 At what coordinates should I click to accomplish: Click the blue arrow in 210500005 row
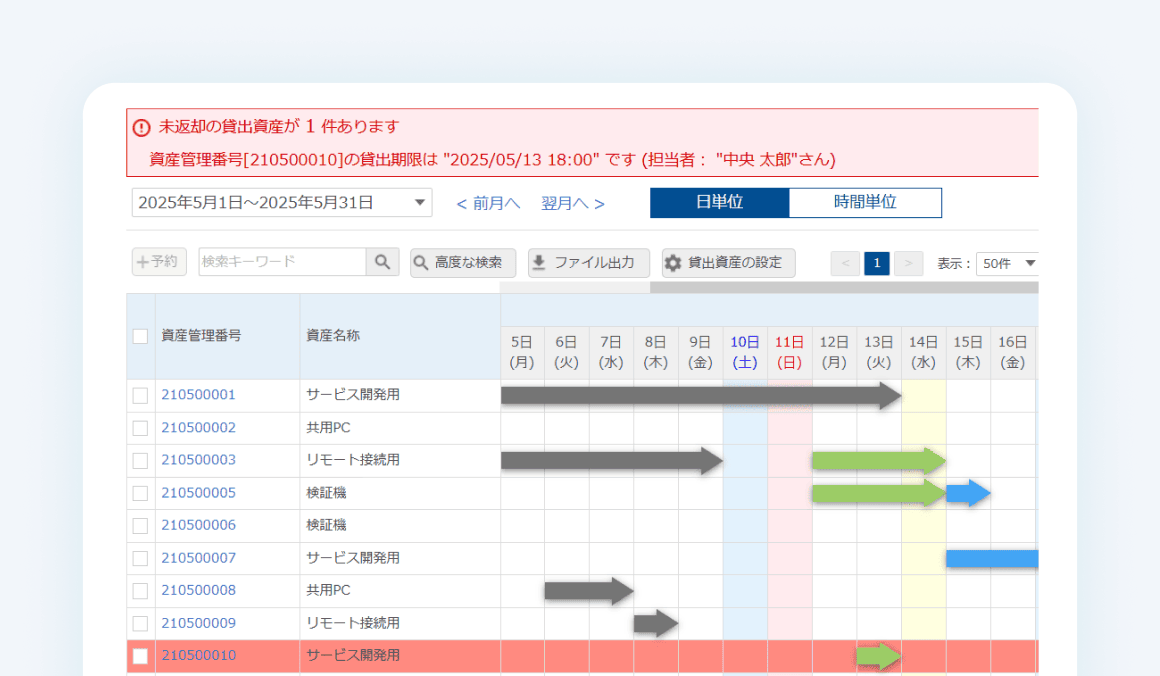pyautogui.click(x=968, y=493)
